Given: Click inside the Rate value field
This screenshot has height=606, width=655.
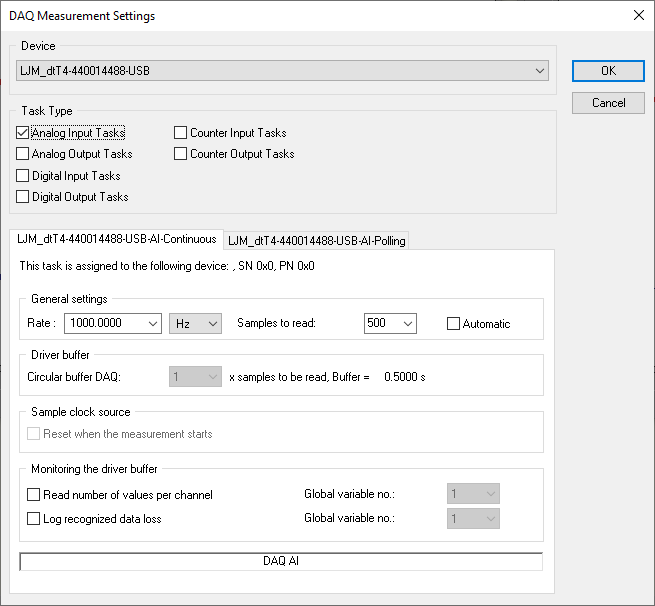Looking at the screenshot, I should coord(102,324).
